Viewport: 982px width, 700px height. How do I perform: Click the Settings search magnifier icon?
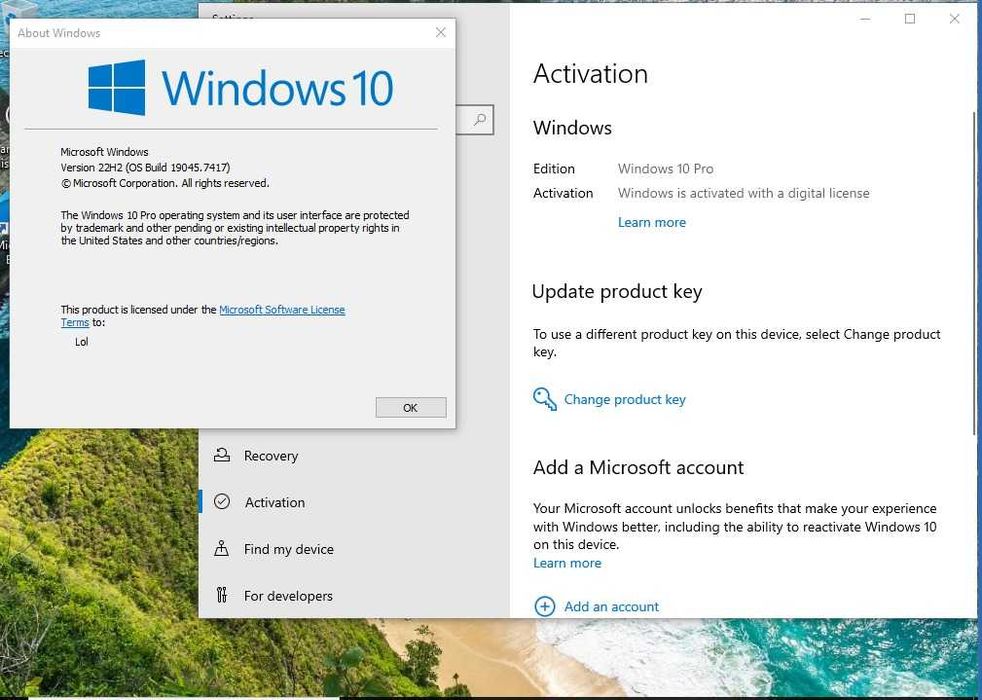click(x=480, y=119)
